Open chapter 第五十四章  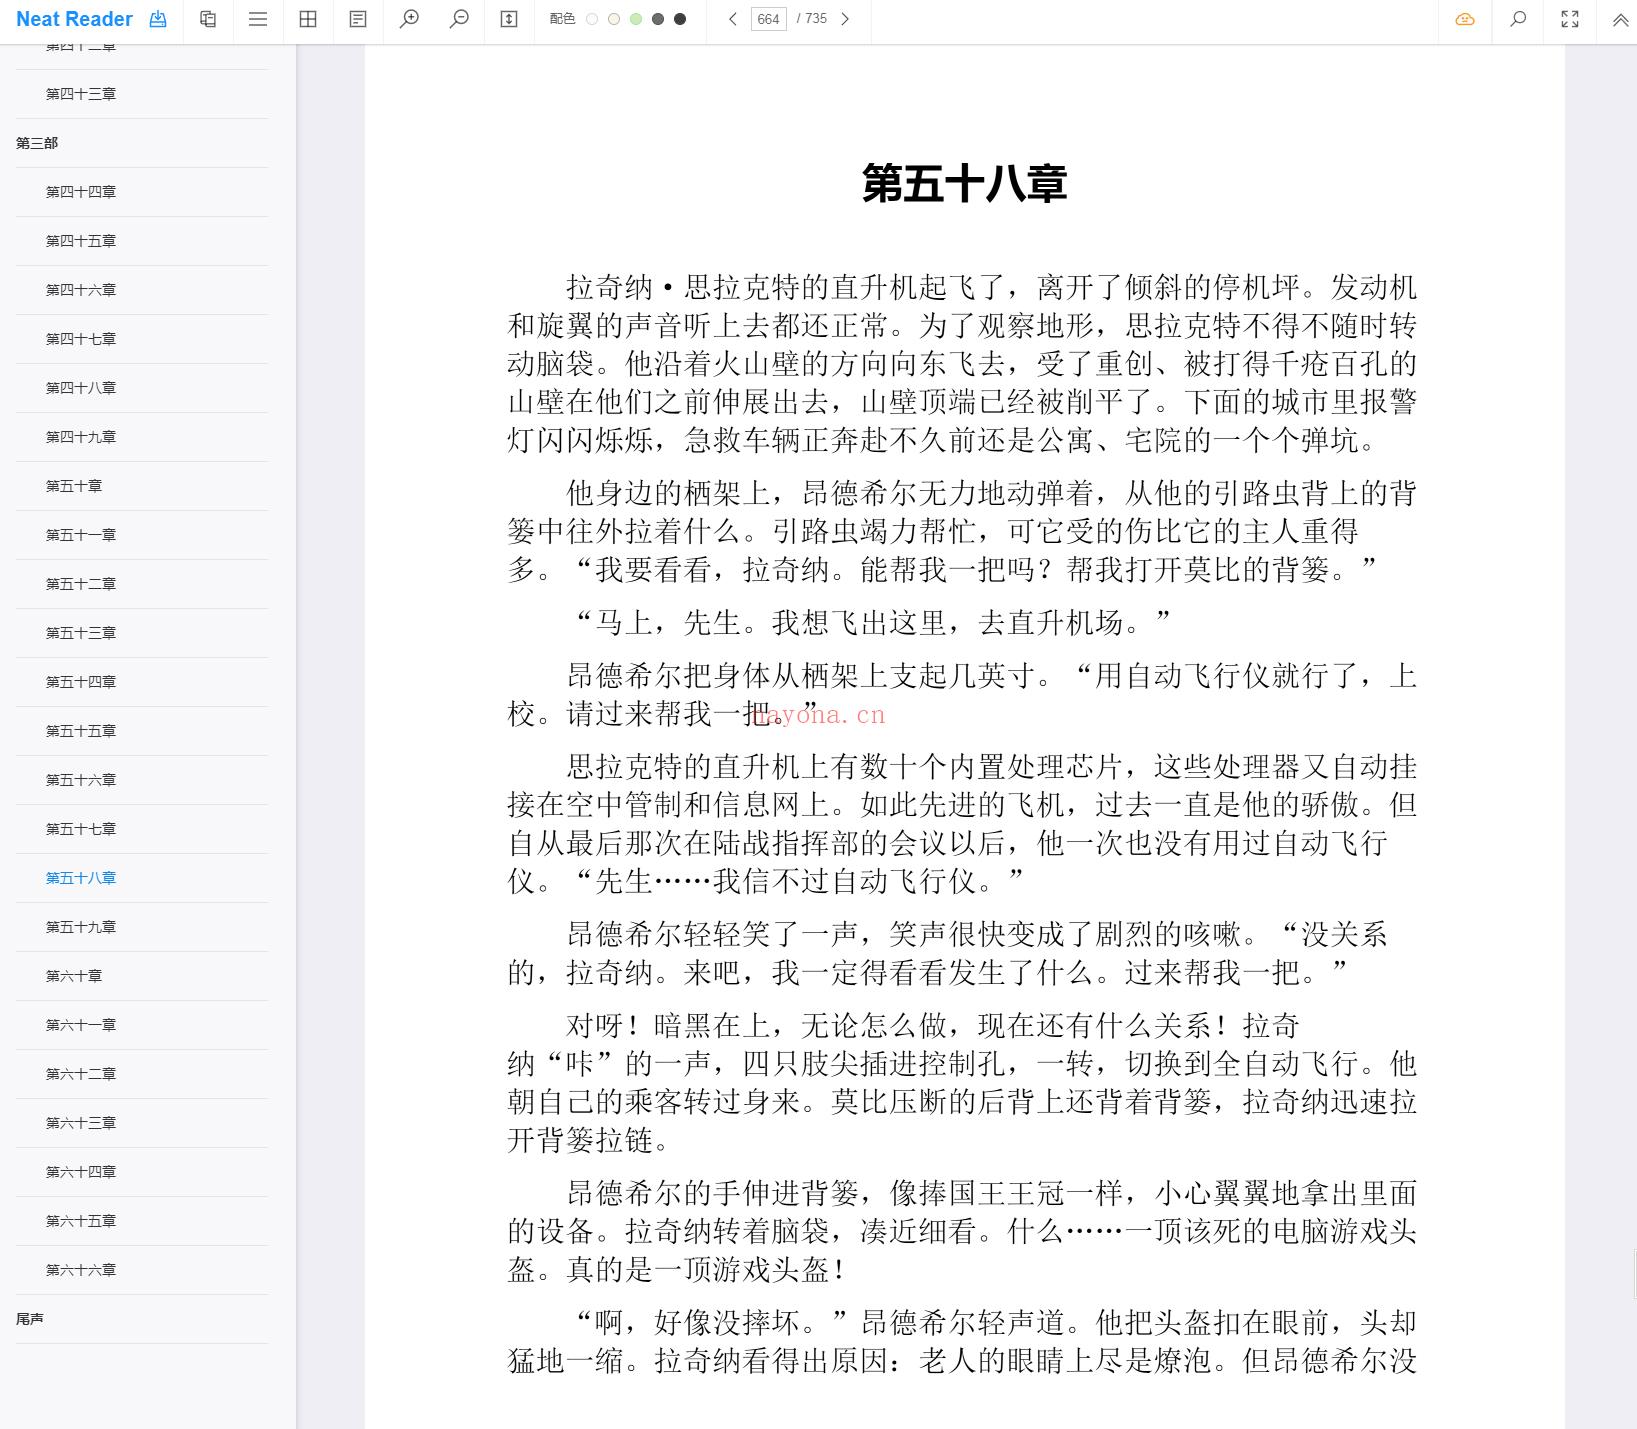tap(81, 682)
